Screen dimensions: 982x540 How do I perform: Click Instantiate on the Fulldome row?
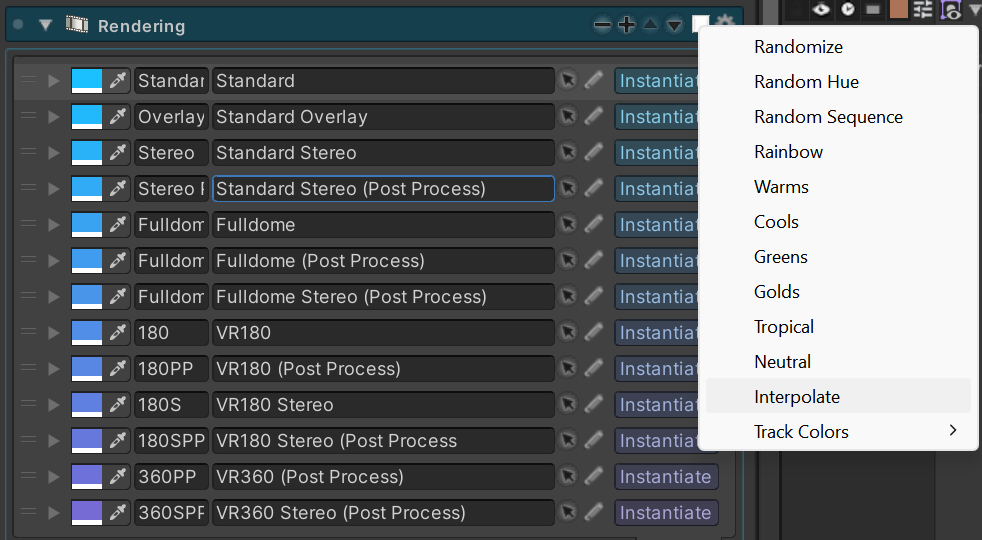(x=656, y=225)
